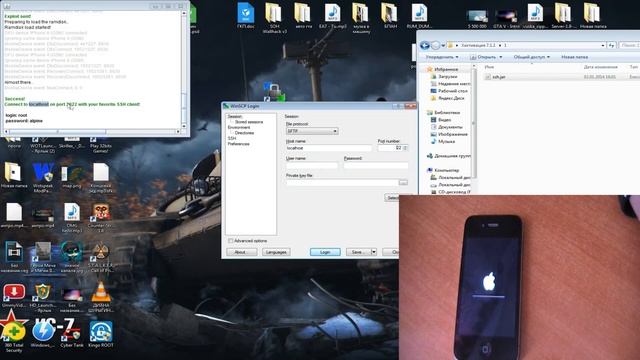Click the private key file browse button

point(403,182)
